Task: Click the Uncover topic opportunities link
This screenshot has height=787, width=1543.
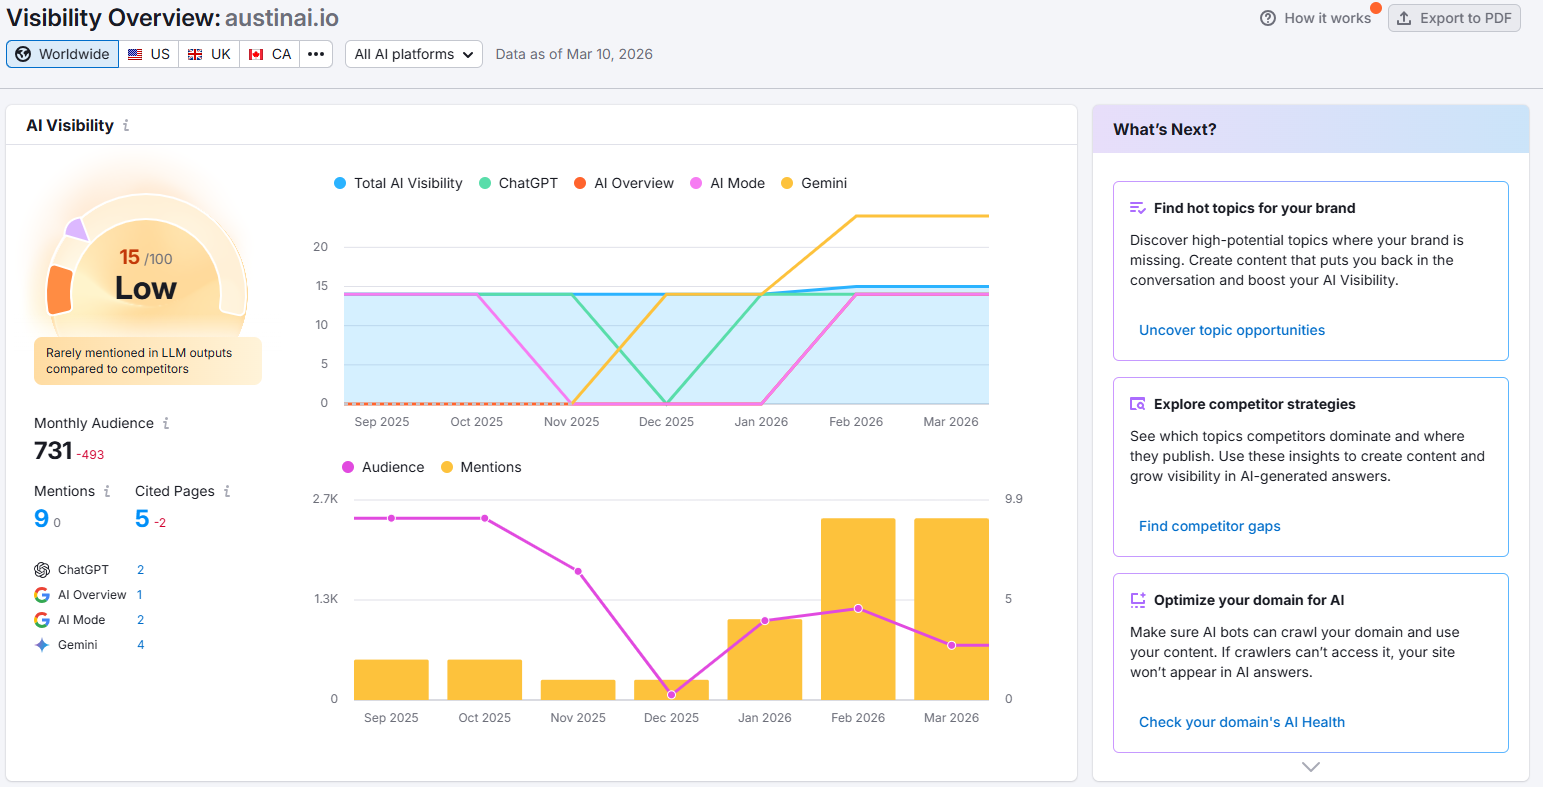Action: click(1232, 330)
